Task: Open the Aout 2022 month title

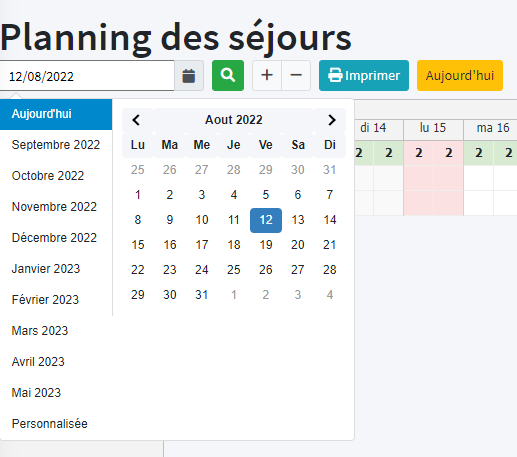Action: tap(234, 120)
